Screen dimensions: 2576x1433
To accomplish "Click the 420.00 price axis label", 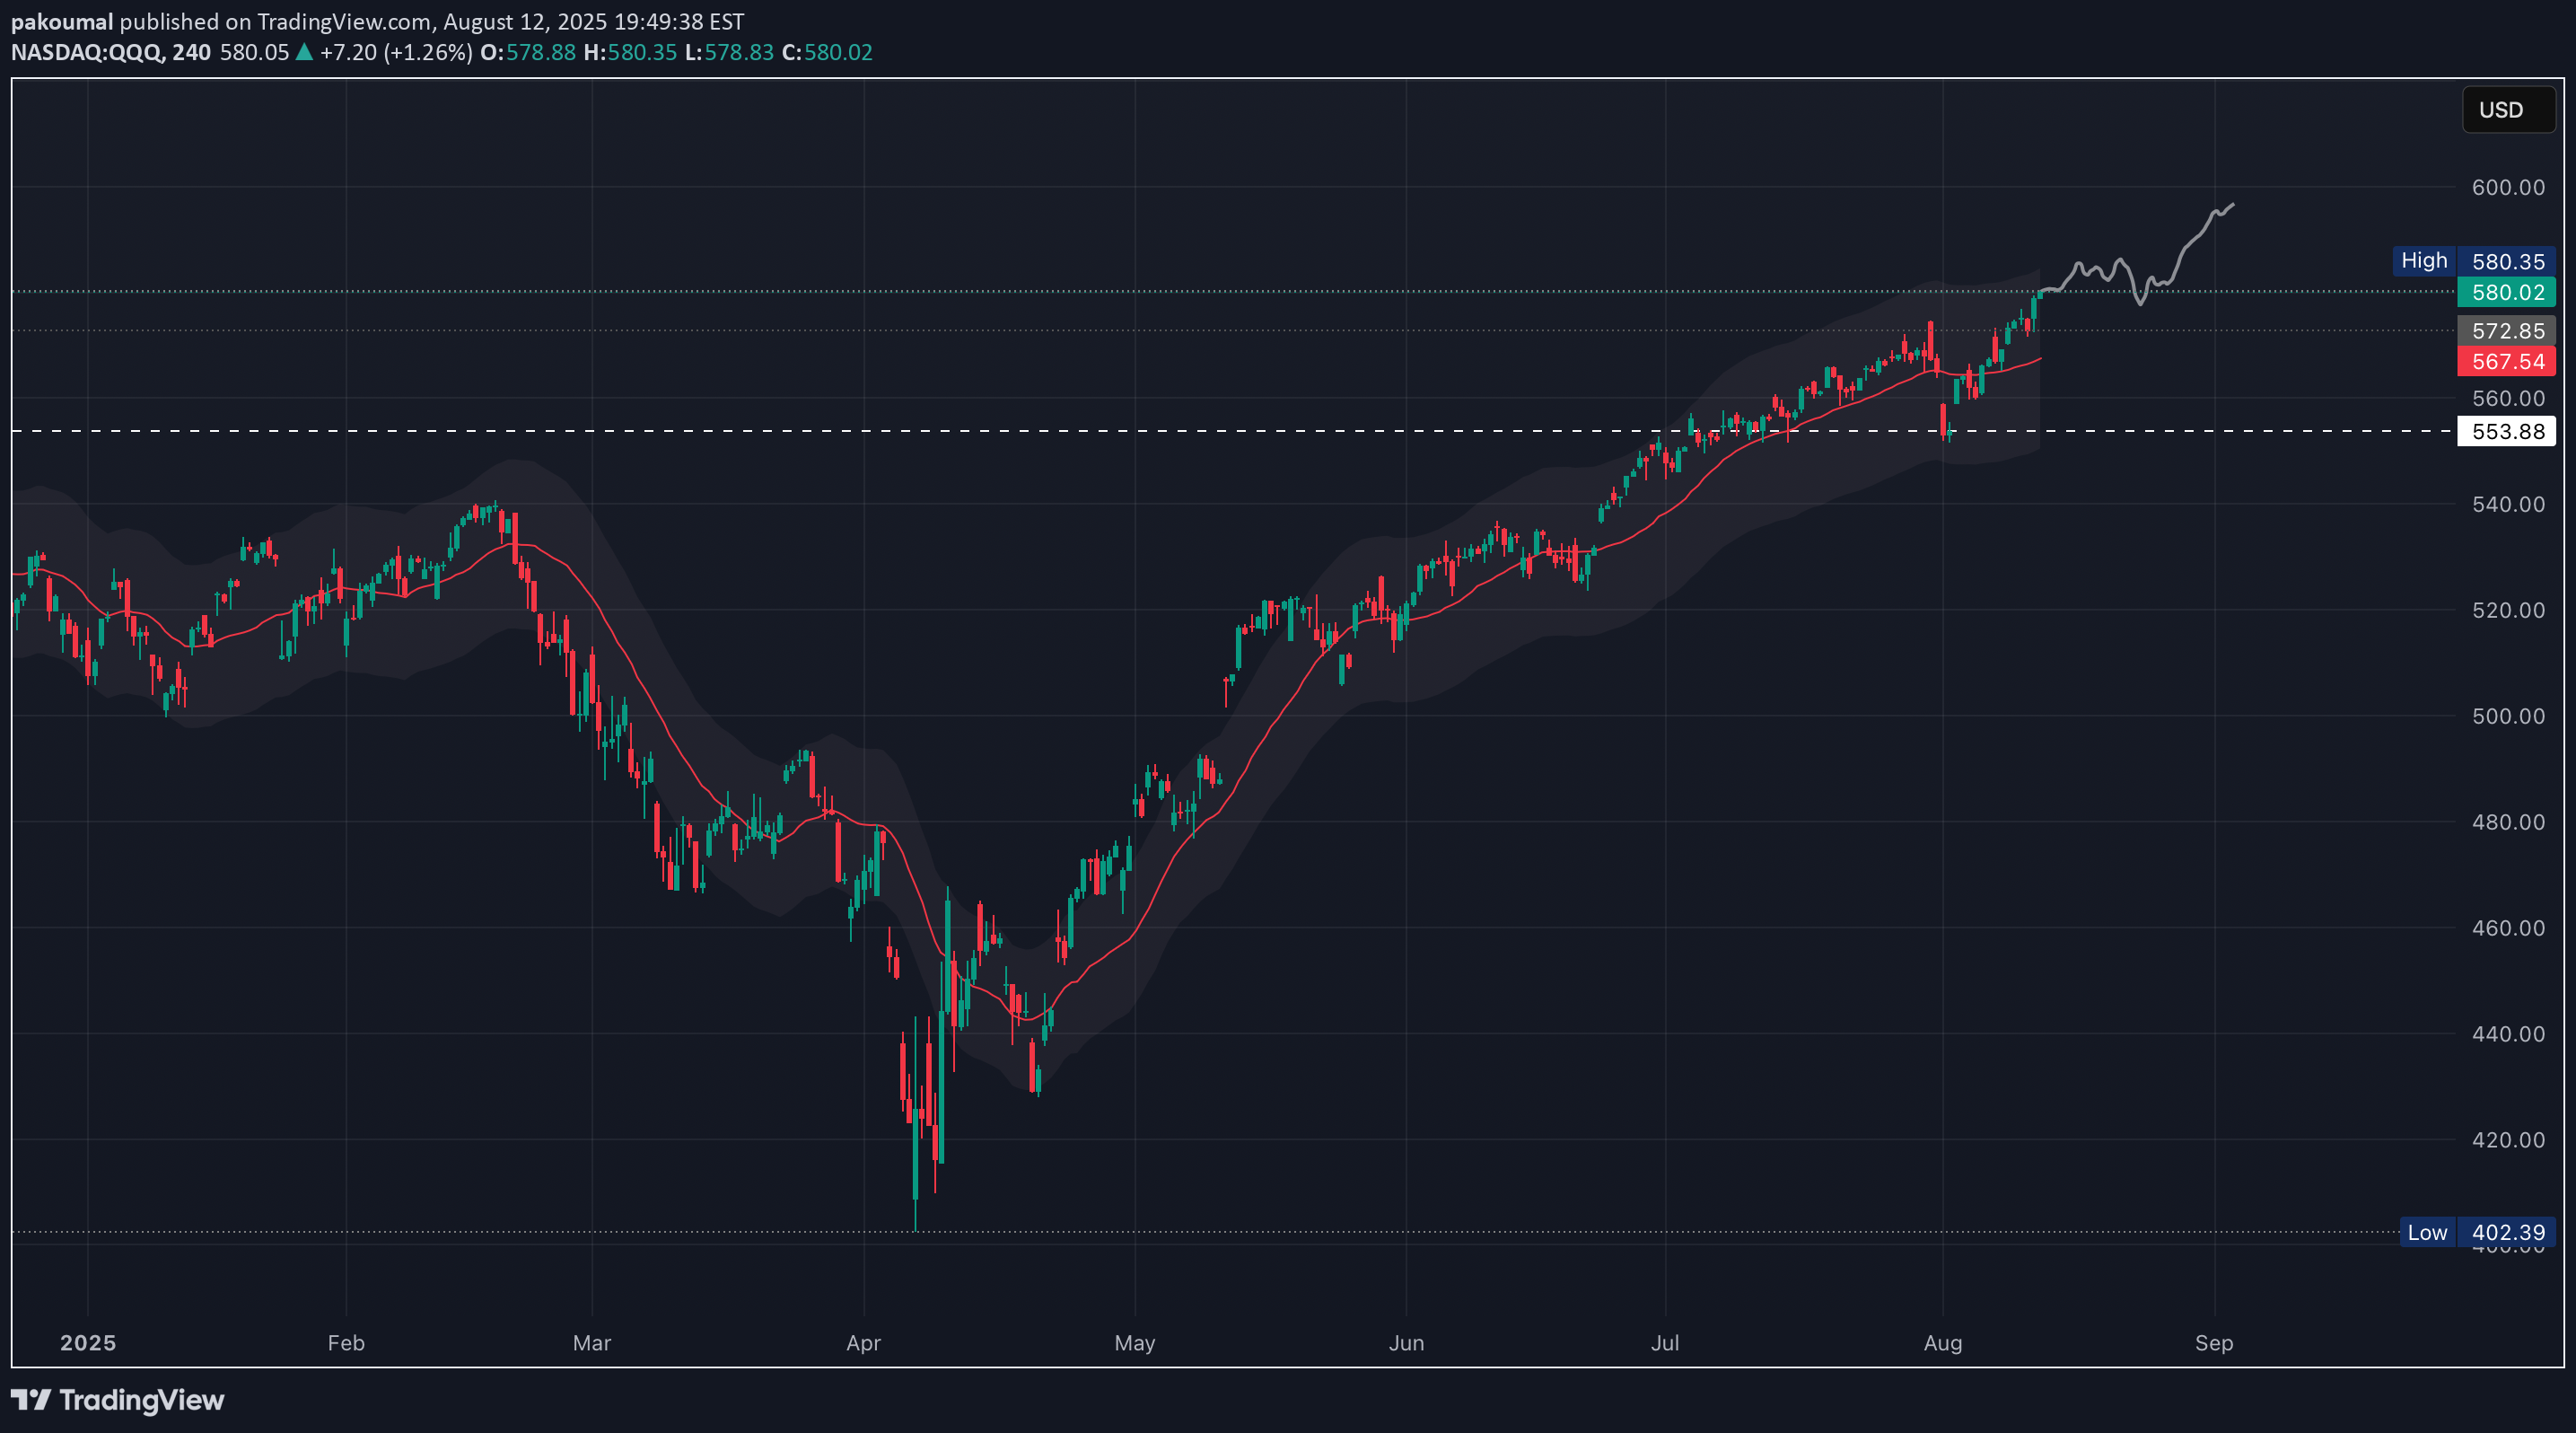I will pos(2508,1140).
